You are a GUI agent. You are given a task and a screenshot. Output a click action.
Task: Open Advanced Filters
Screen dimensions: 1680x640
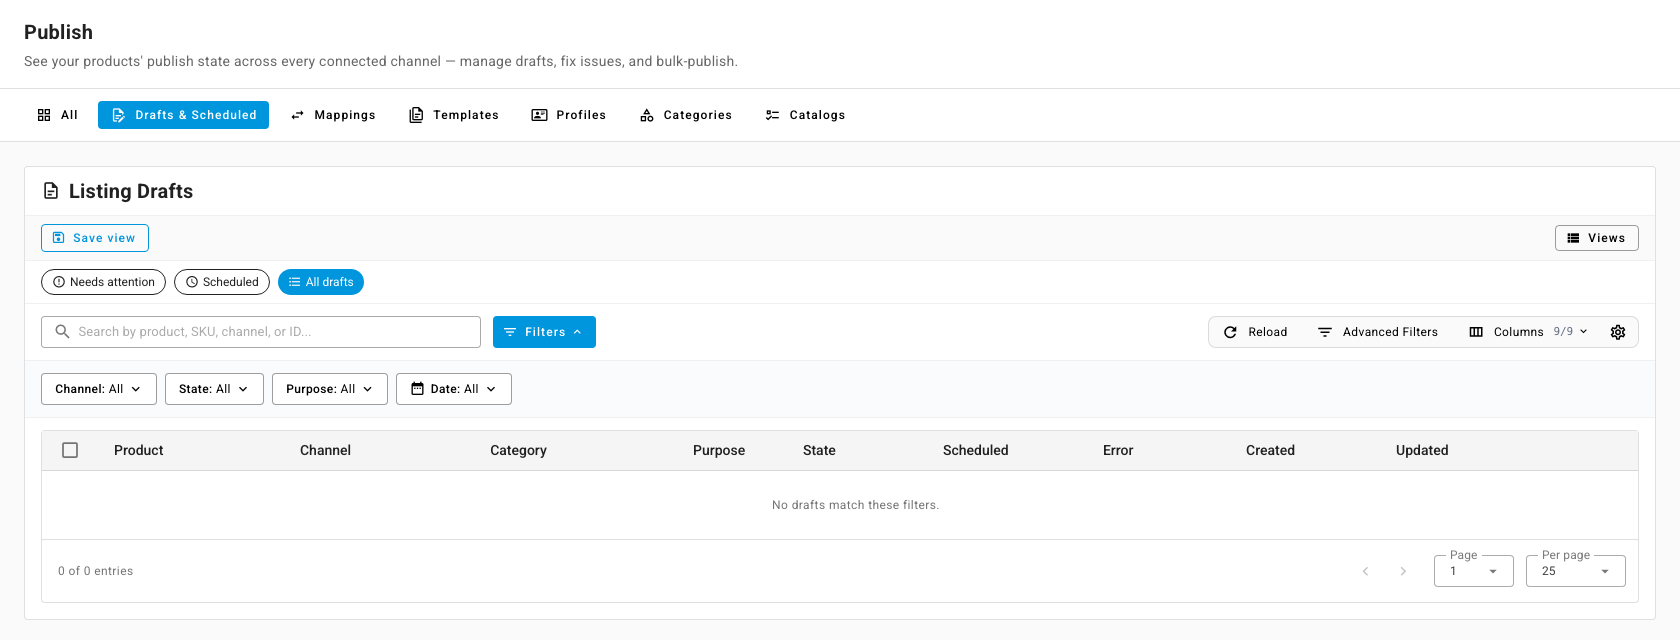click(x=1377, y=332)
